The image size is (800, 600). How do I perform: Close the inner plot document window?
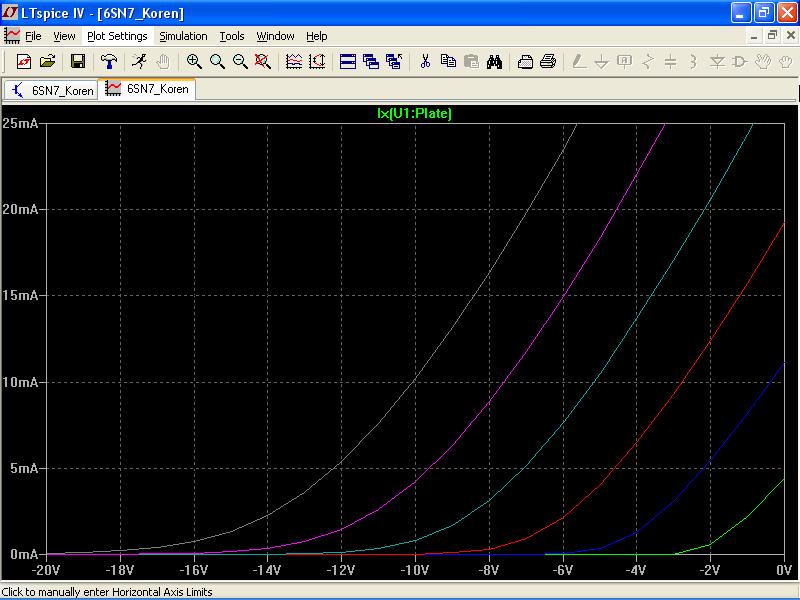(790, 36)
